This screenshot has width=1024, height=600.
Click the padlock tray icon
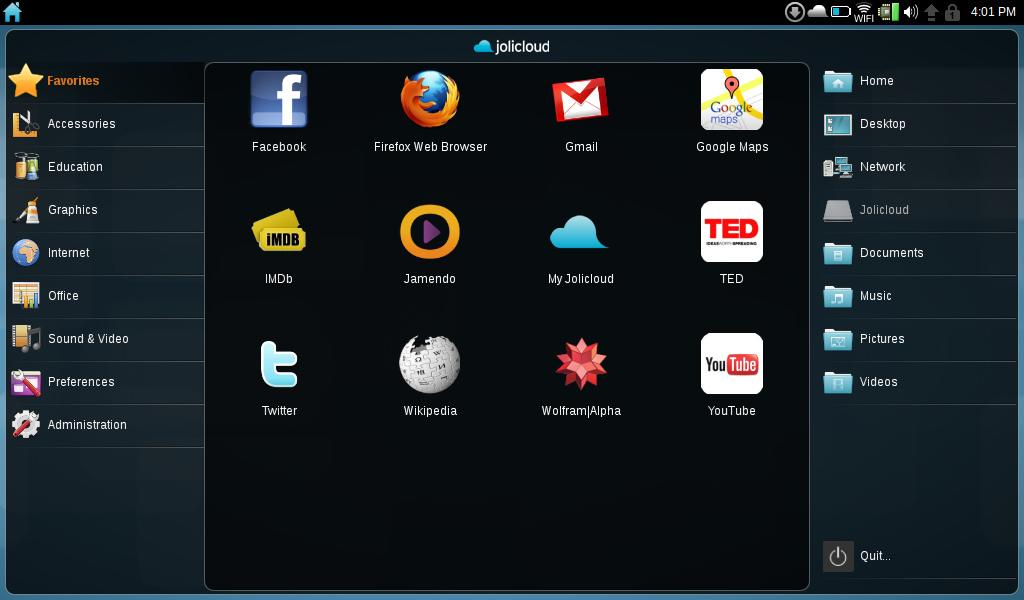952,12
